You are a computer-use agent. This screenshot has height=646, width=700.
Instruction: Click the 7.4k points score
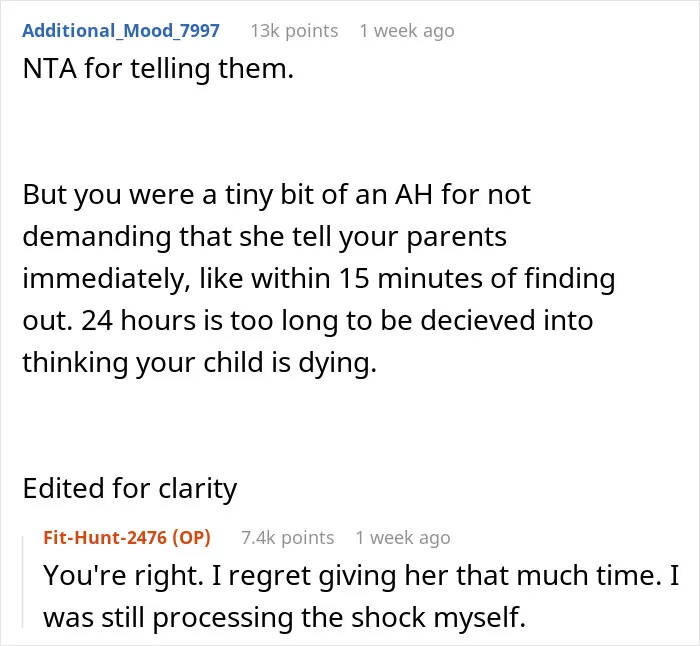(x=288, y=538)
